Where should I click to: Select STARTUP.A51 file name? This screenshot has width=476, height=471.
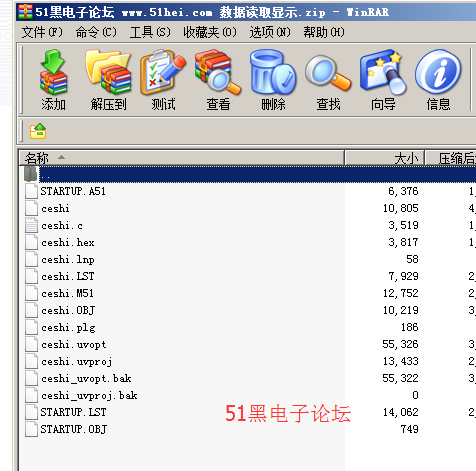[x=73, y=191]
